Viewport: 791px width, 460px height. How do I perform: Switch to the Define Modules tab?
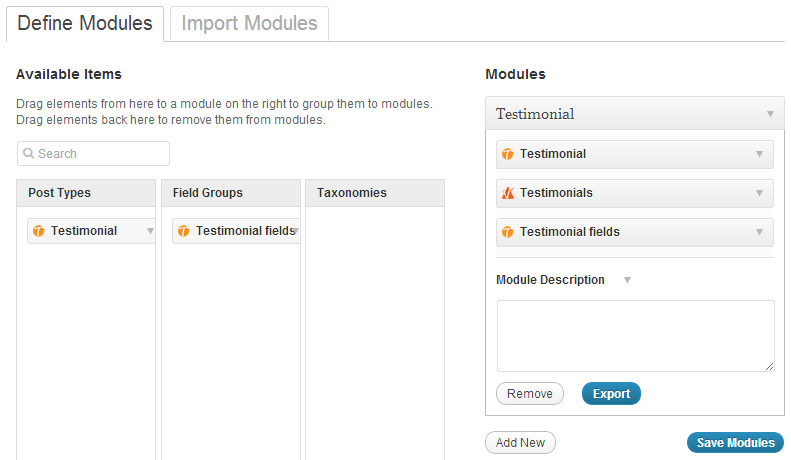pyautogui.click(x=85, y=23)
